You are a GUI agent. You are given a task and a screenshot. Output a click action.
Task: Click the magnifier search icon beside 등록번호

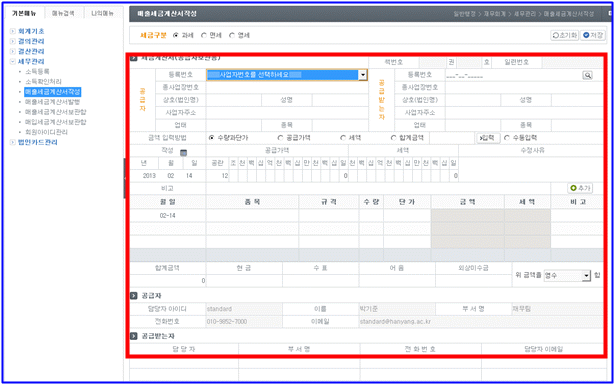point(587,75)
